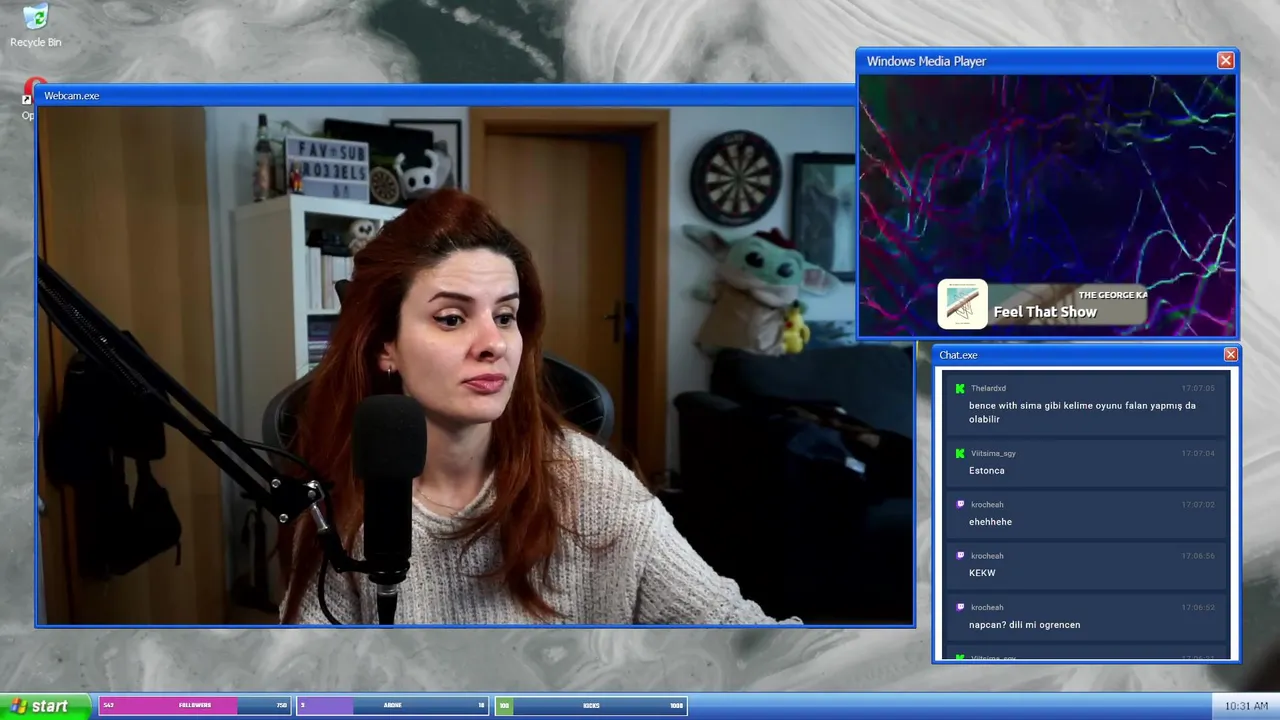Click the Kicks goal progress bar
The height and width of the screenshot is (720, 1280).
[591, 705]
